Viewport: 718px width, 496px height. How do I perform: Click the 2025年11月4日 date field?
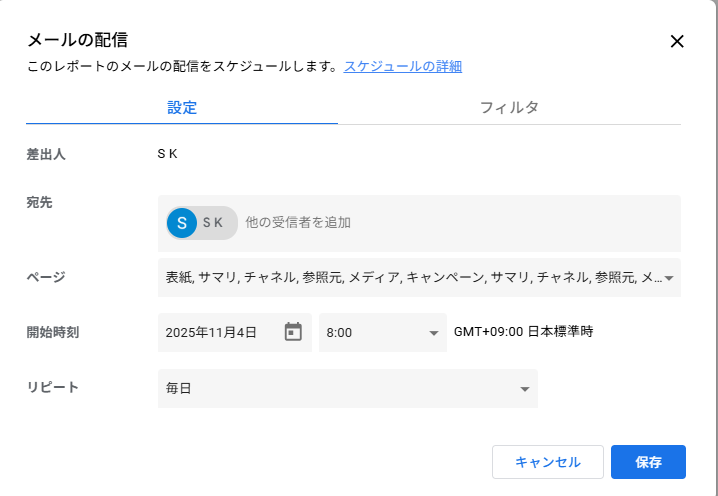pos(215,333)
